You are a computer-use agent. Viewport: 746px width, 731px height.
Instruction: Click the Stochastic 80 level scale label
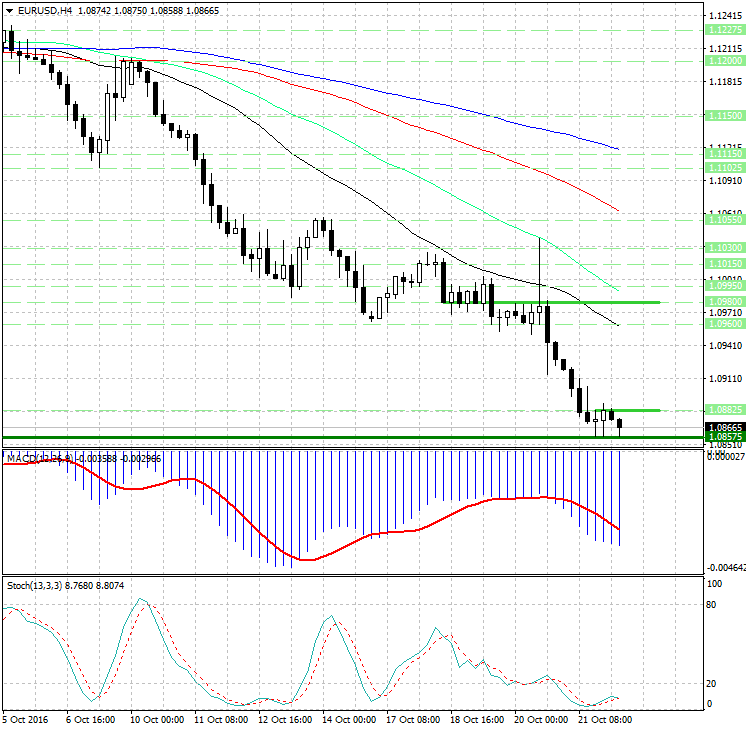(x=714, y=604)
